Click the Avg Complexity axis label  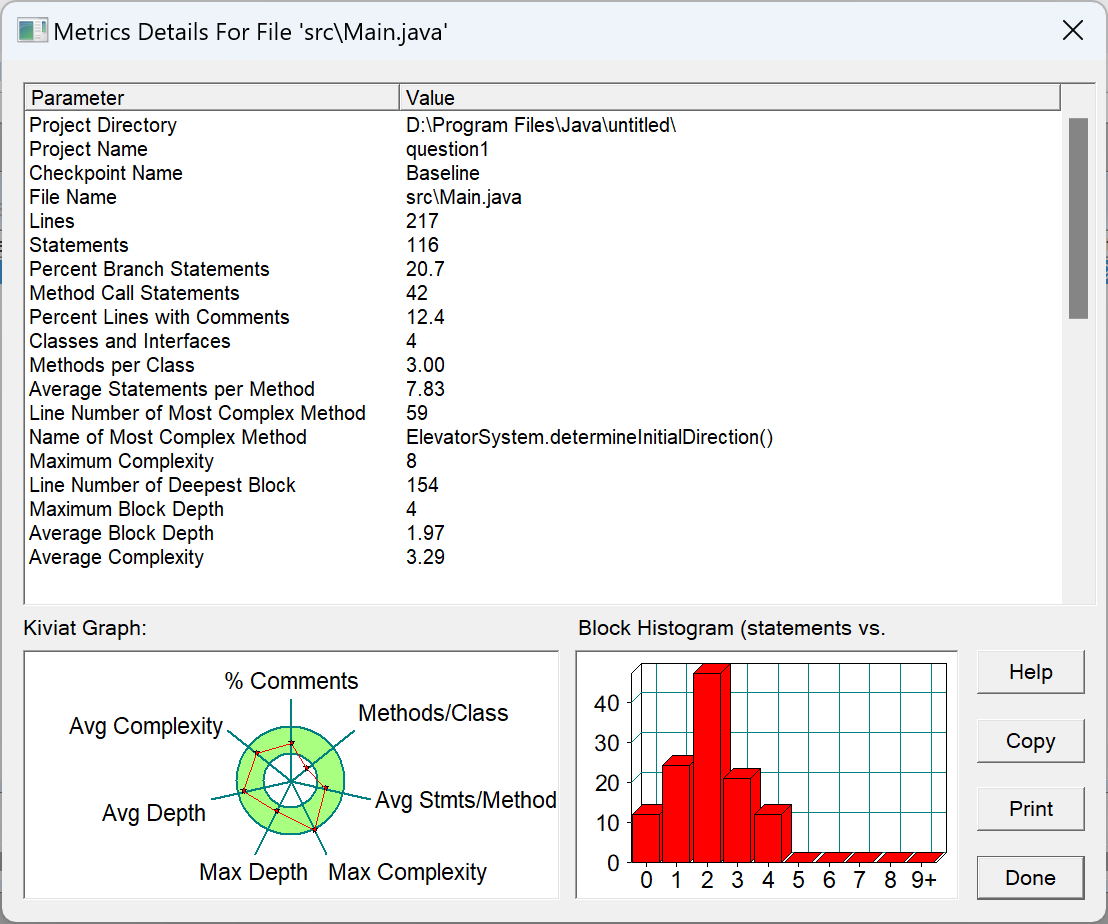[146, 725]
